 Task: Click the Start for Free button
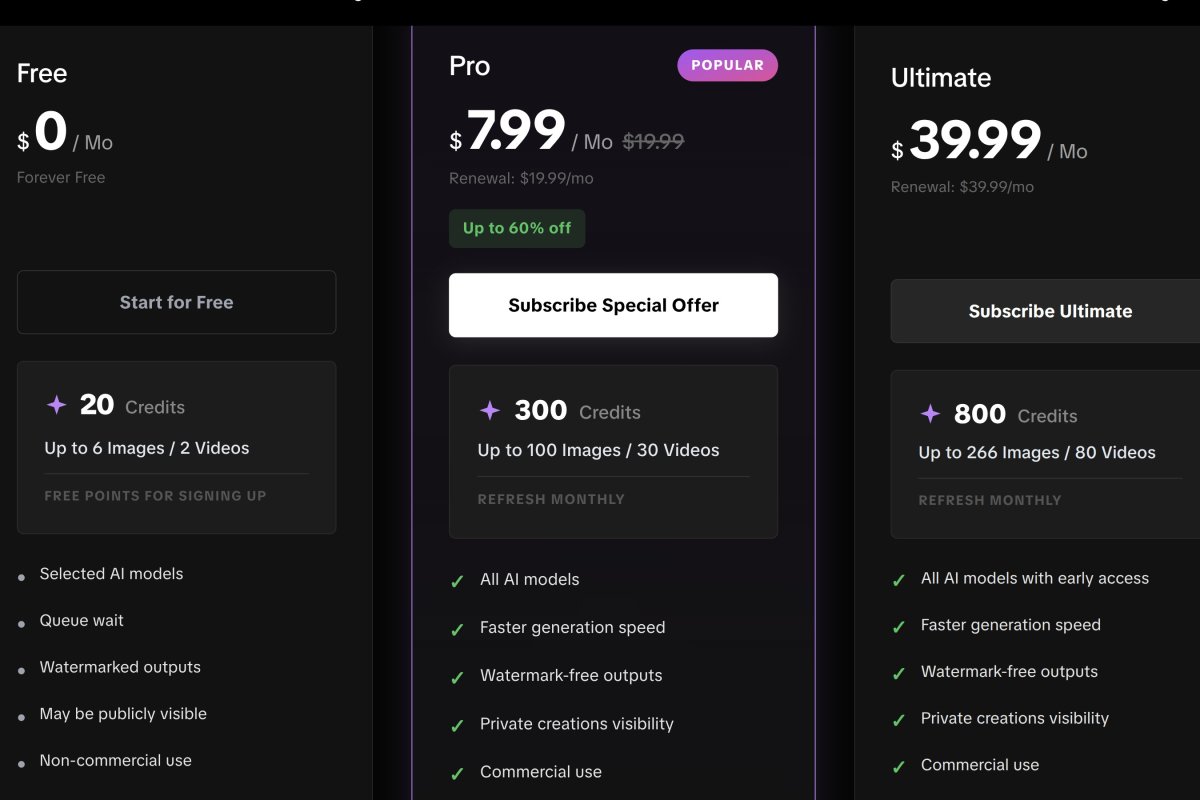click(176, 301)
